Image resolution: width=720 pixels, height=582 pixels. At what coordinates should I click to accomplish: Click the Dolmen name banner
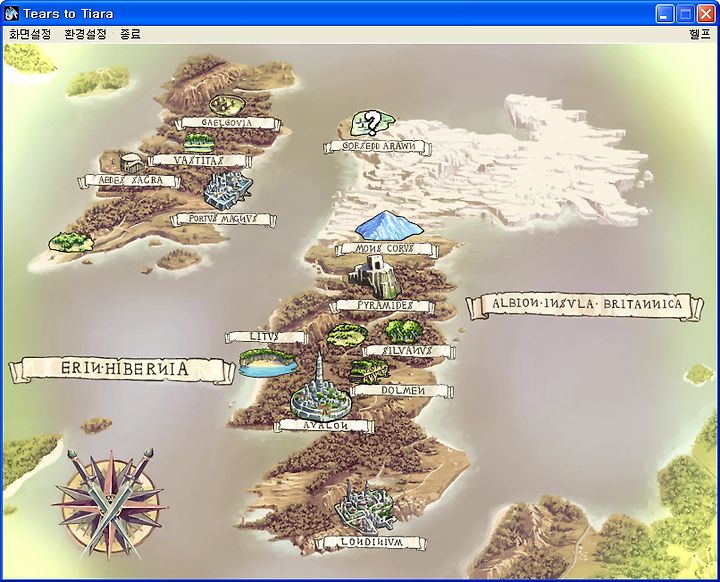pos(403,390)
